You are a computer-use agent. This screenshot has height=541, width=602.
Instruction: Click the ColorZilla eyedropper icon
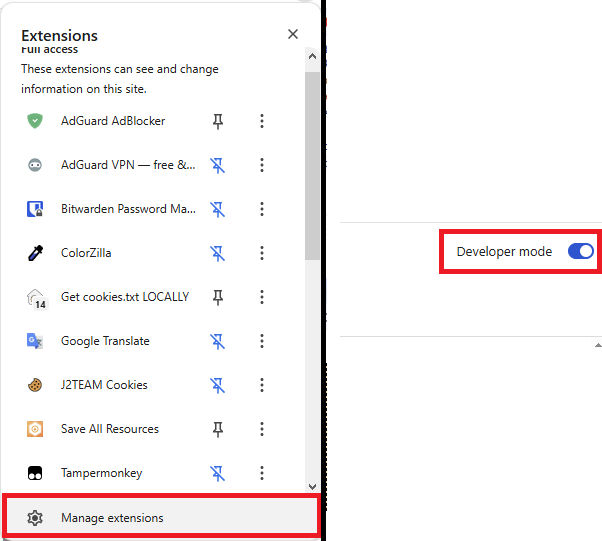point(35,253)
